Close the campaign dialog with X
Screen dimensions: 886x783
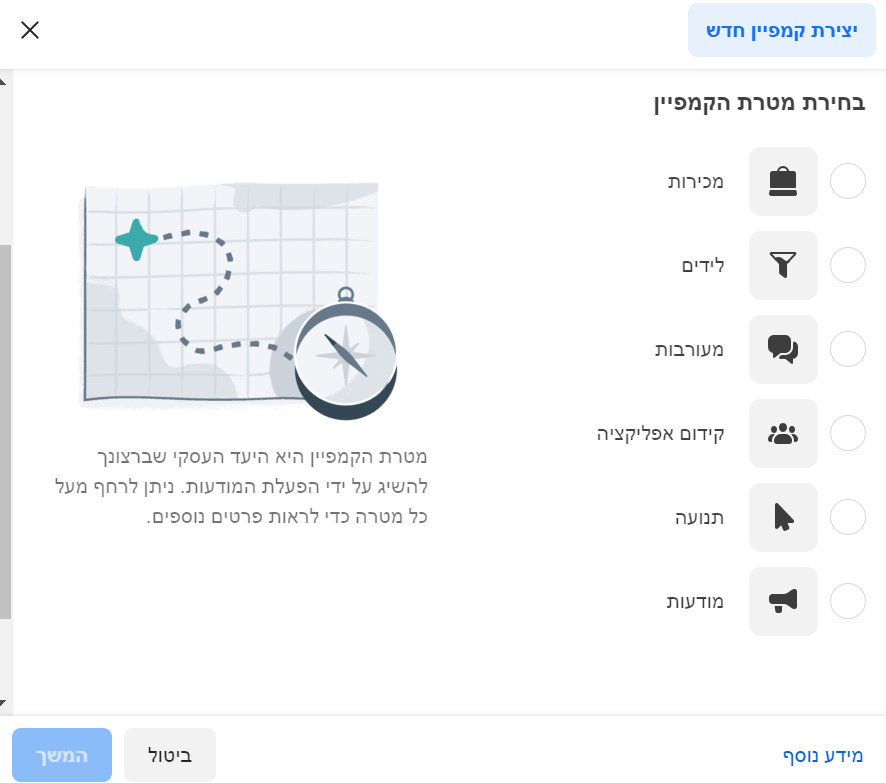[x=30, y=30]
